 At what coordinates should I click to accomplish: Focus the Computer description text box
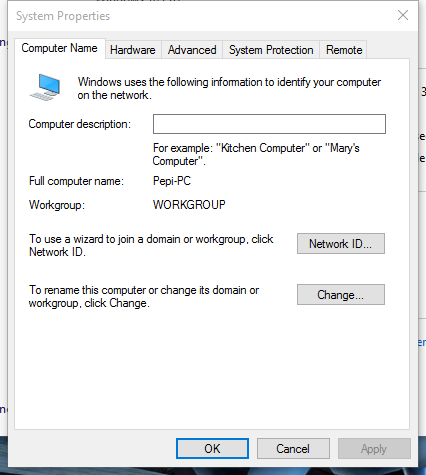269,124
